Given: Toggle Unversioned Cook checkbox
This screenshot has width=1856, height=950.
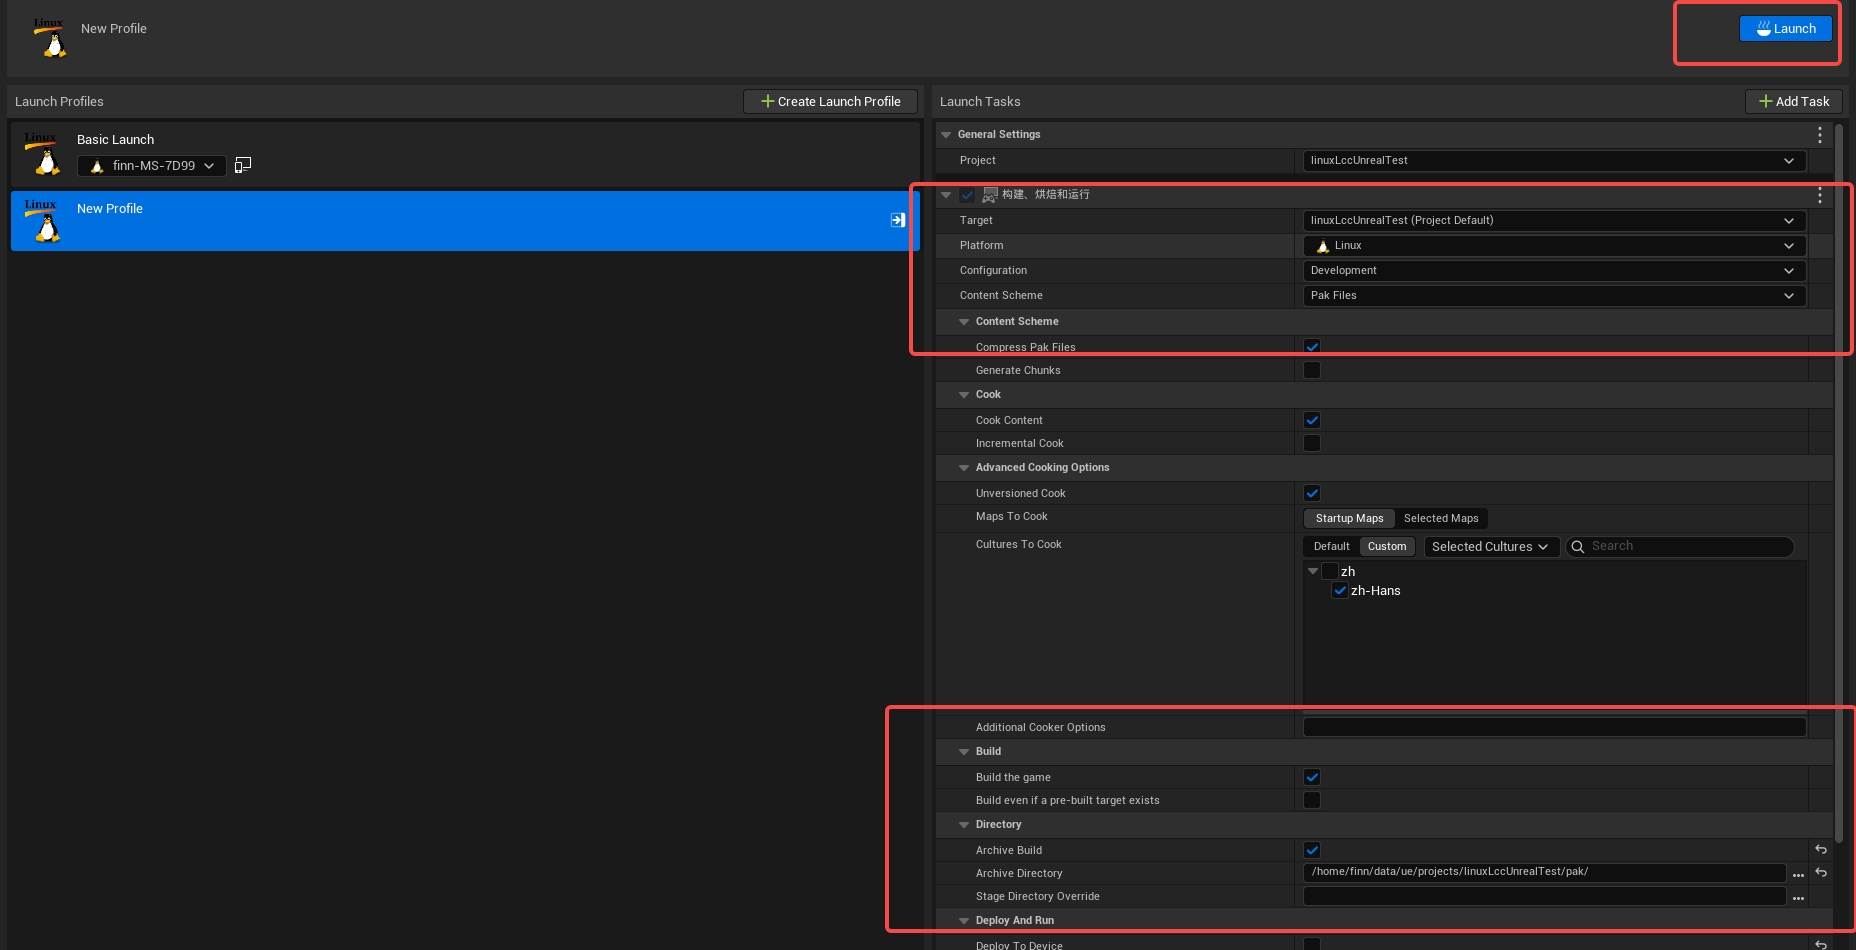Looking at the screenshot, I should (x=1312, y=493).
